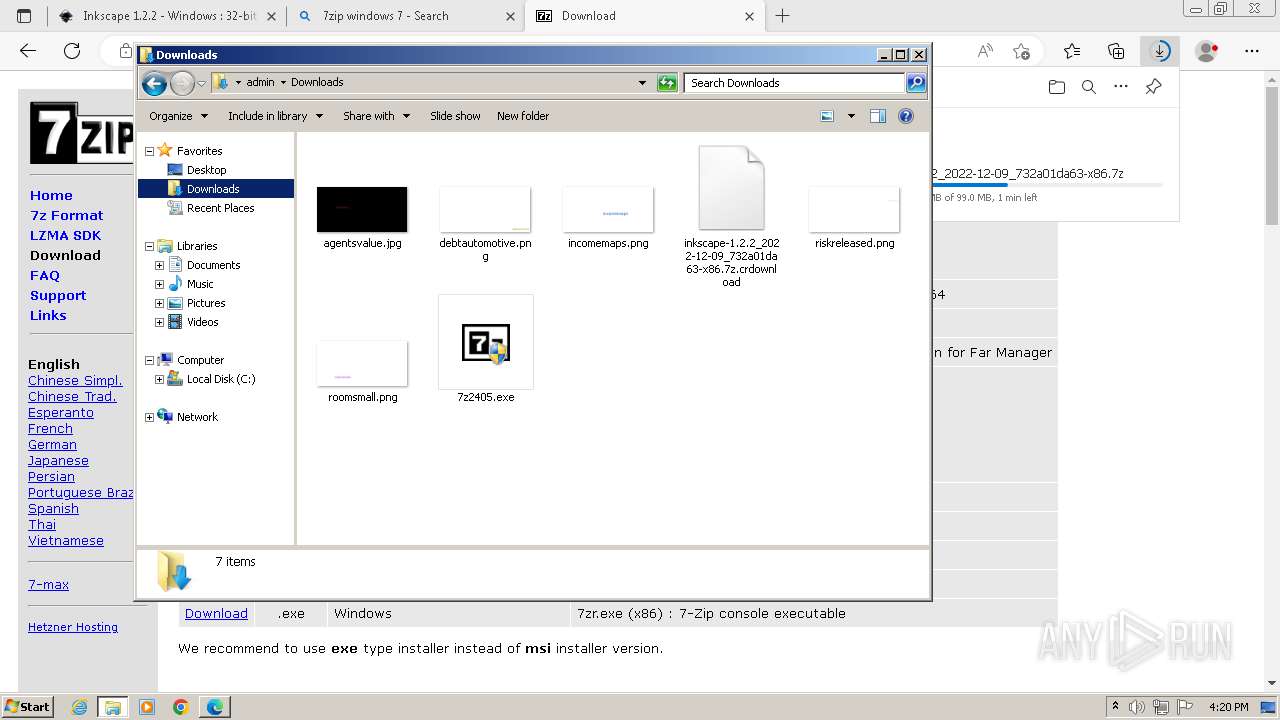
Task: Click New folder button
Action: (x=523, y=116)
